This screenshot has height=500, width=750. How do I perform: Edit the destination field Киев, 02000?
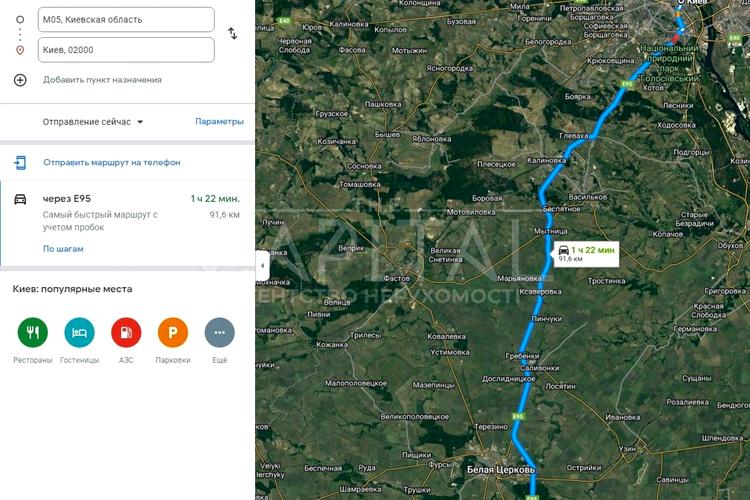coord(126,50)
